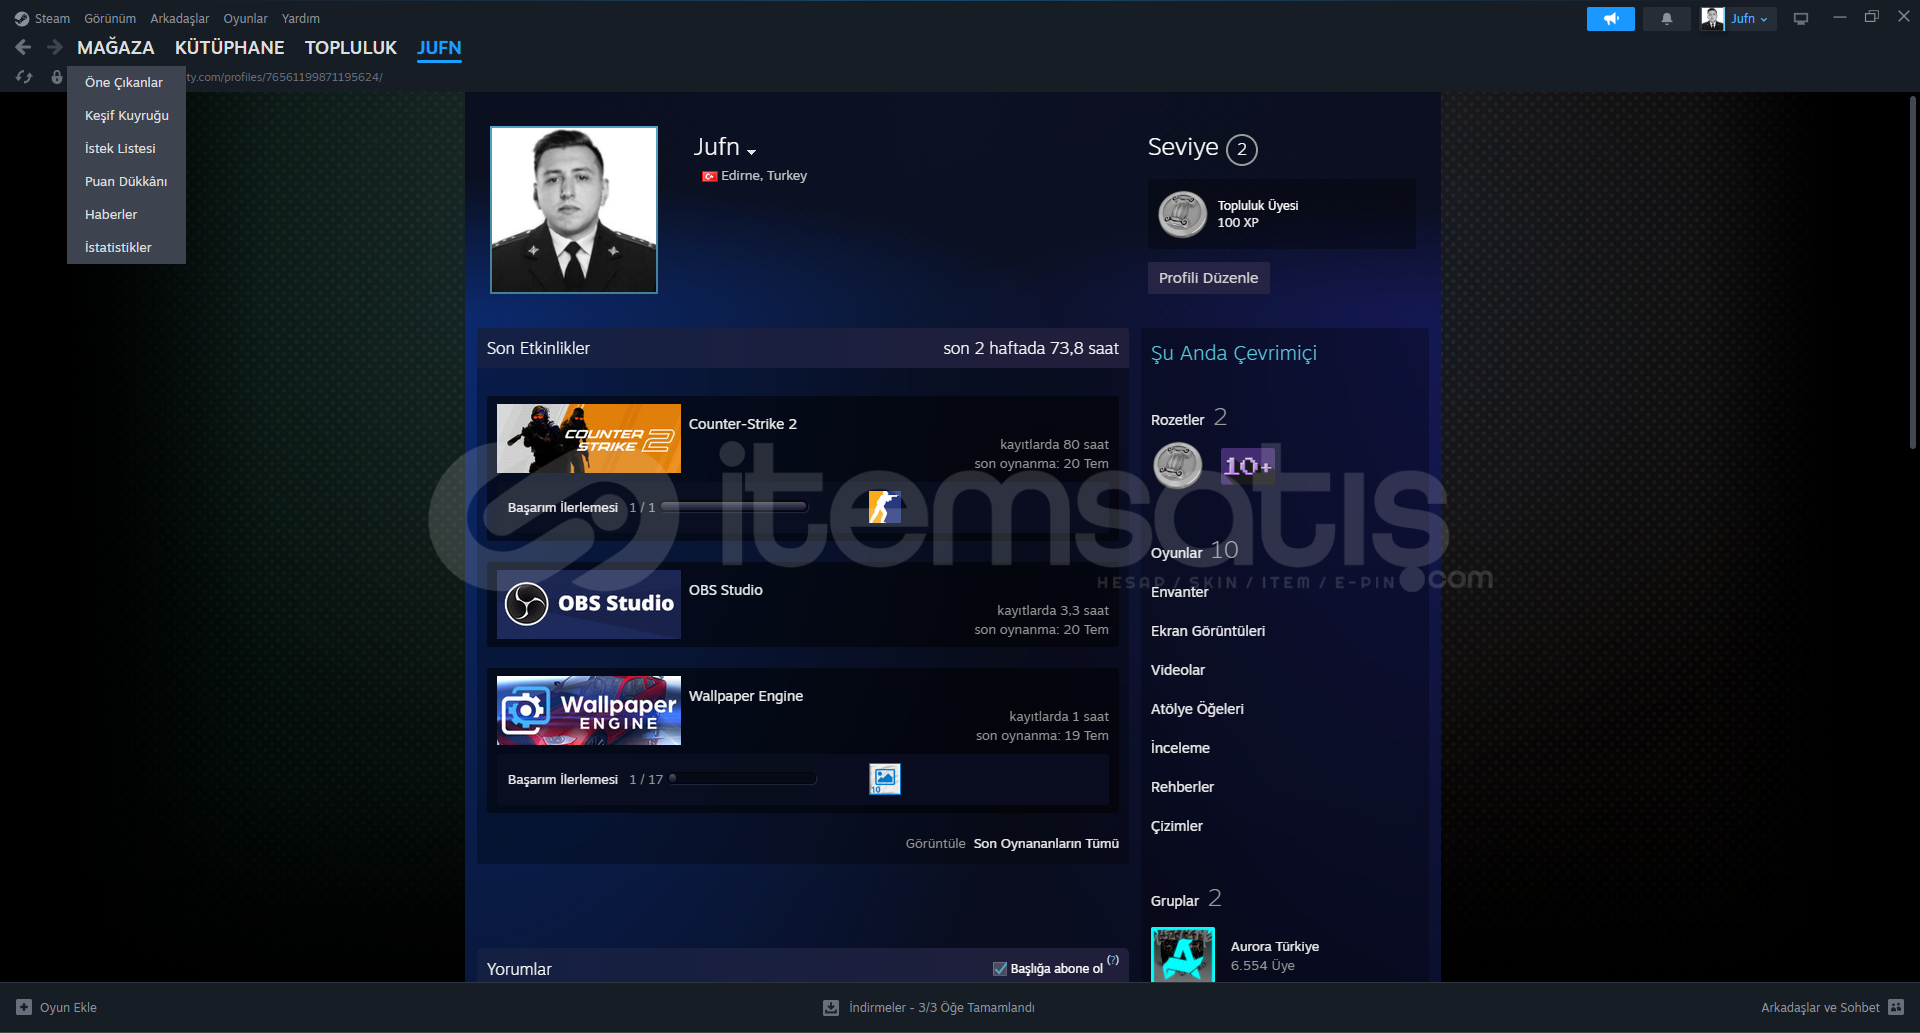The width and height of the screenshot is (1920, 1033).
Task: Open Son Oynananların Tümü link
Action: pyautogui.click(x=1046, y=844)
